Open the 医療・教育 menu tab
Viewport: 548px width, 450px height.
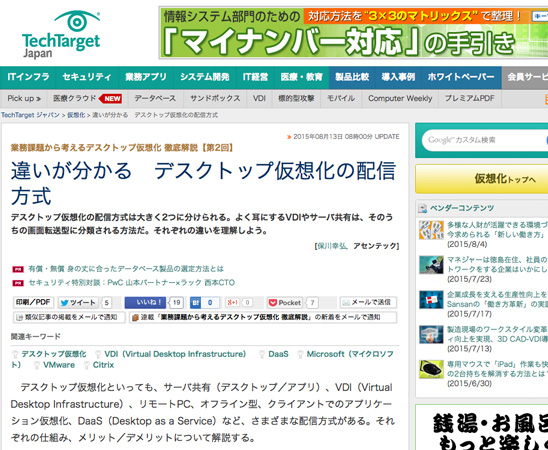pos(302,77)
